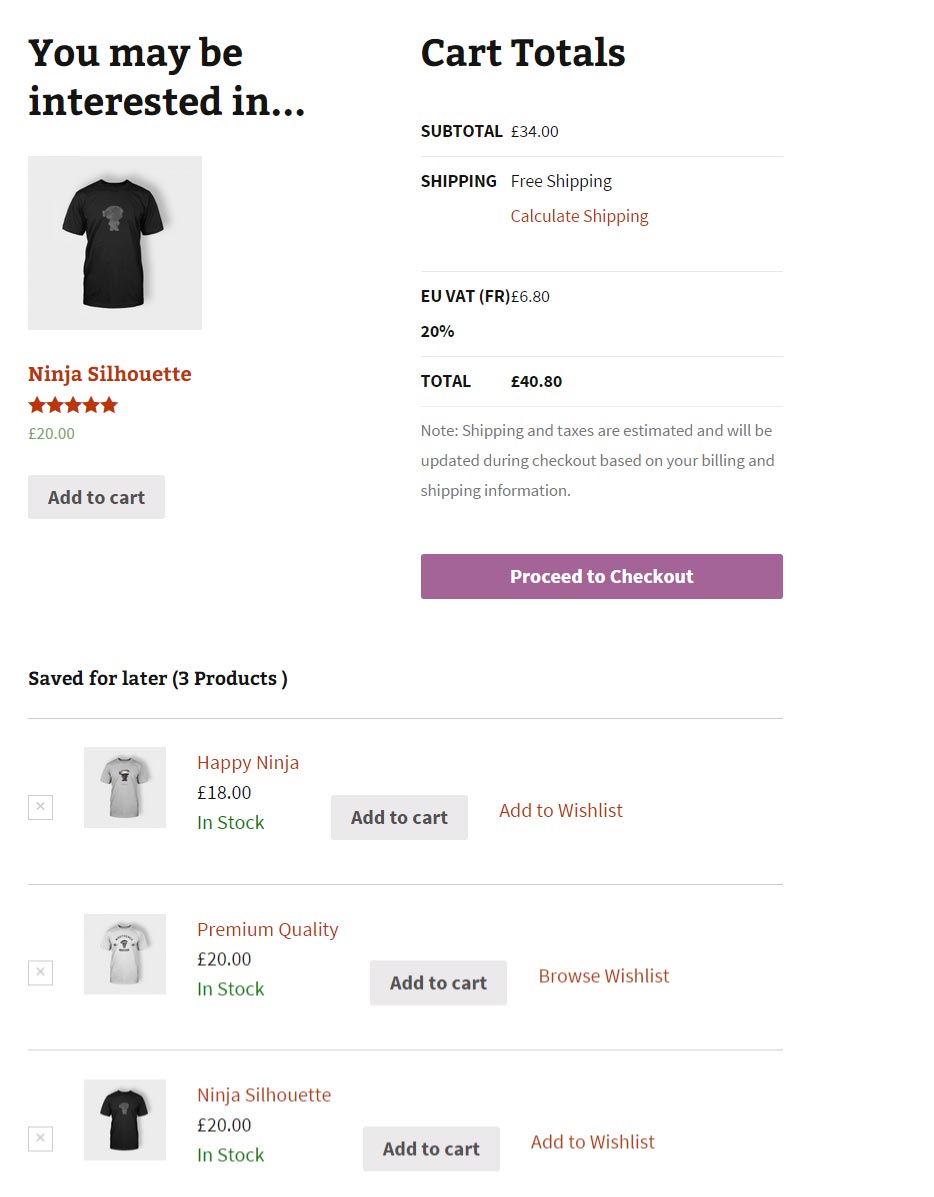Add saved Ninja Silhouette to cart
934x1197 pixels.
click(431, 1149)
